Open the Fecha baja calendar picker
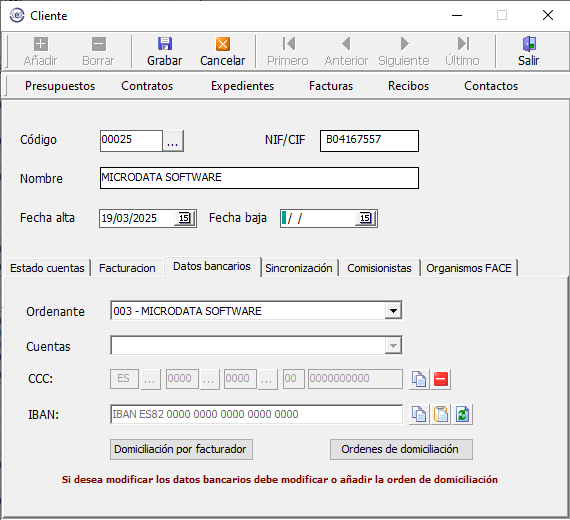The height and width of the screenshot is (520, 570). pyautogui.click(x=365, y=218)
